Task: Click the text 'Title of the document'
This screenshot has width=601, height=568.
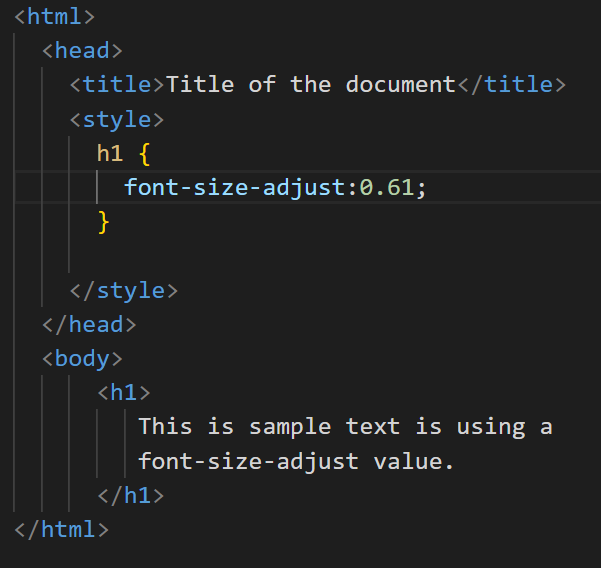Action: pos(311,85)
